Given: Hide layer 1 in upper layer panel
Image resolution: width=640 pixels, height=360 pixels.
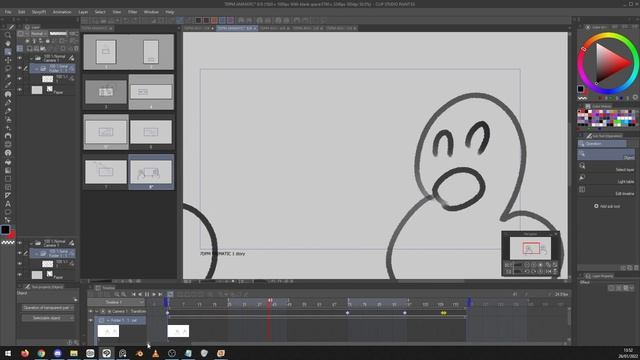Looking at the screenshot, I should point(20,79).
